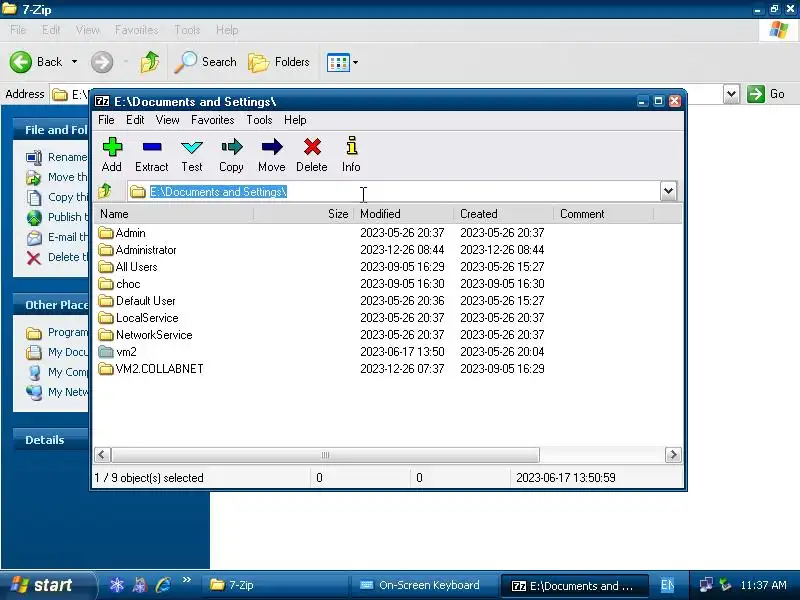The width and height of the screenshot is (800, 600).
Task: Click the Details panel header in Explorer
Action: tap(51, 440)
